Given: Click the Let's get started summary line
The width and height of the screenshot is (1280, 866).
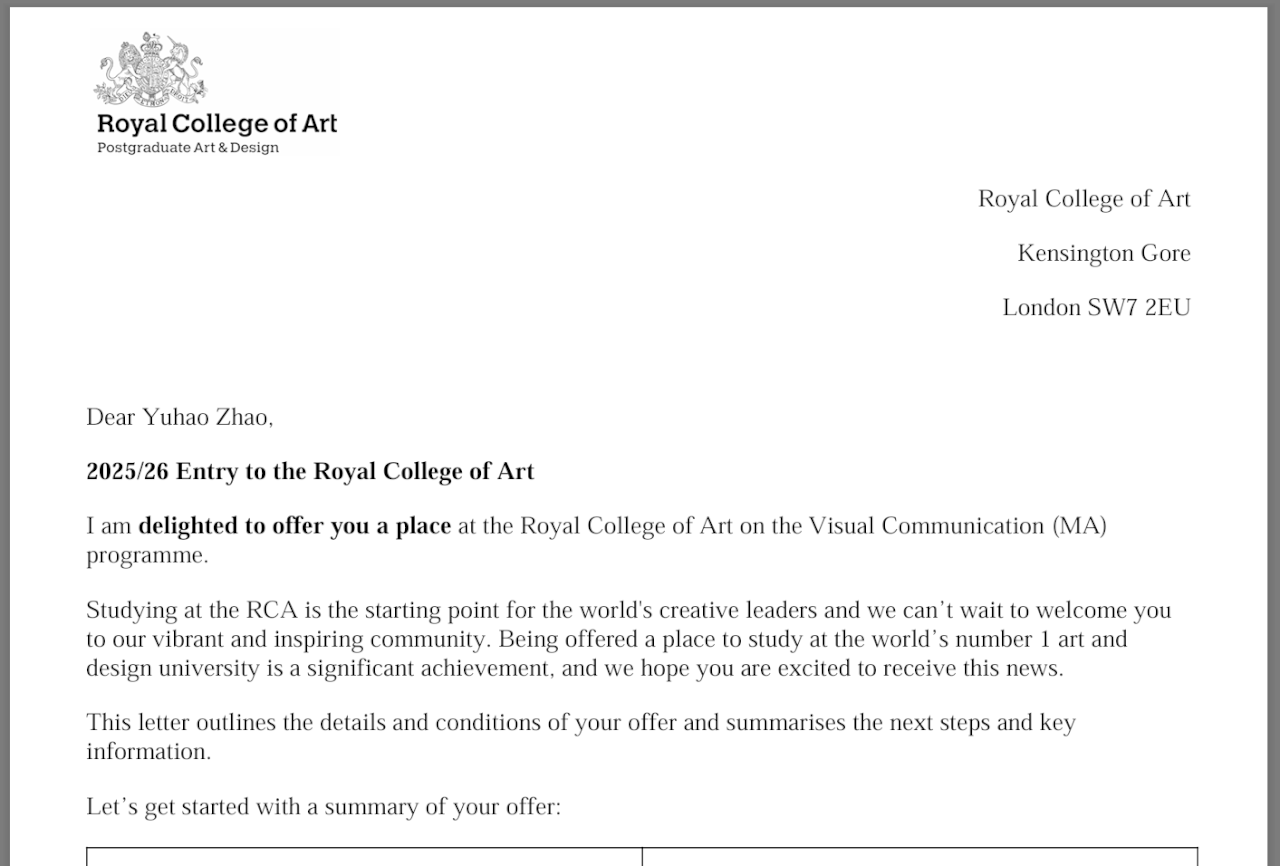Looking at the screenshot, I should (x=323, y=806).
